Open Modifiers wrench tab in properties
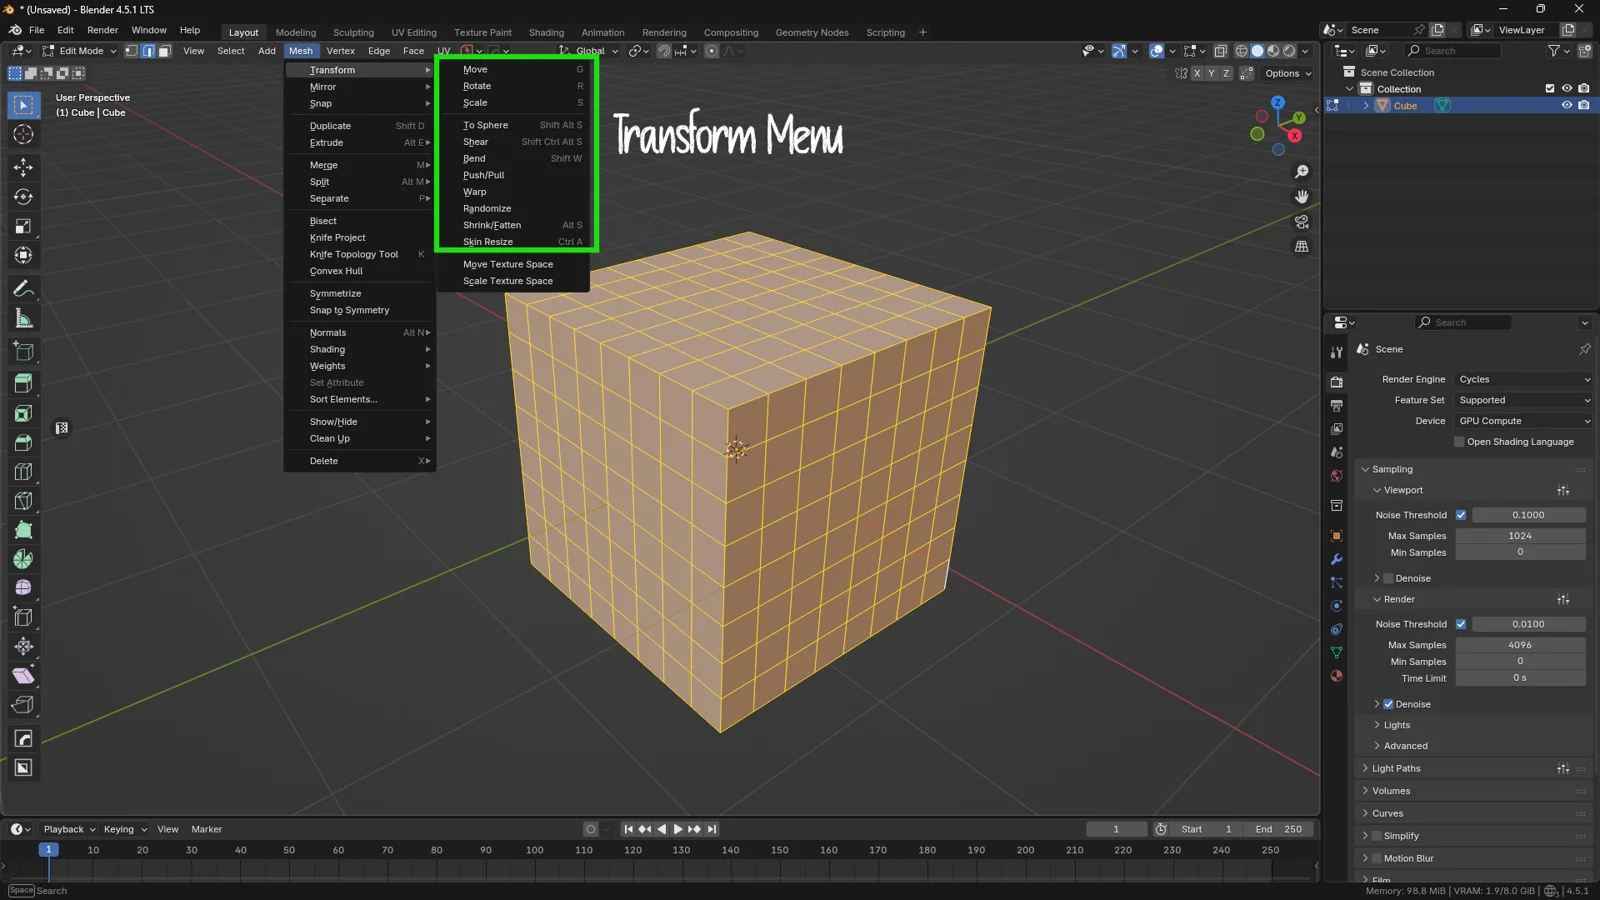 [x=1337, y=559]
